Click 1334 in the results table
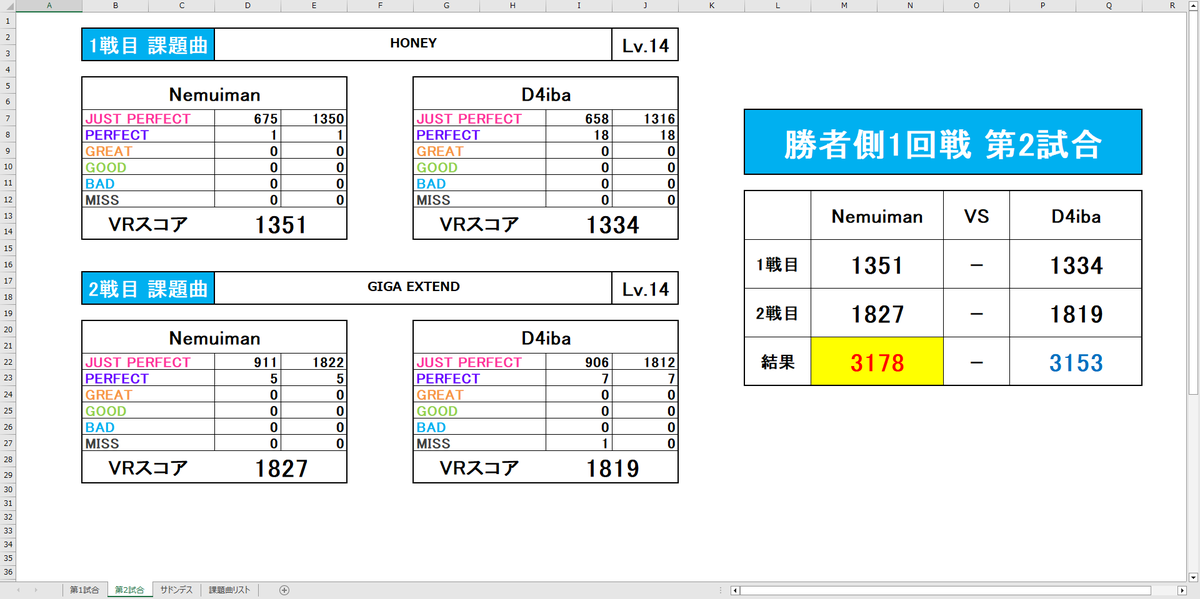The image size is (1200, 599). pos(1075,265)
